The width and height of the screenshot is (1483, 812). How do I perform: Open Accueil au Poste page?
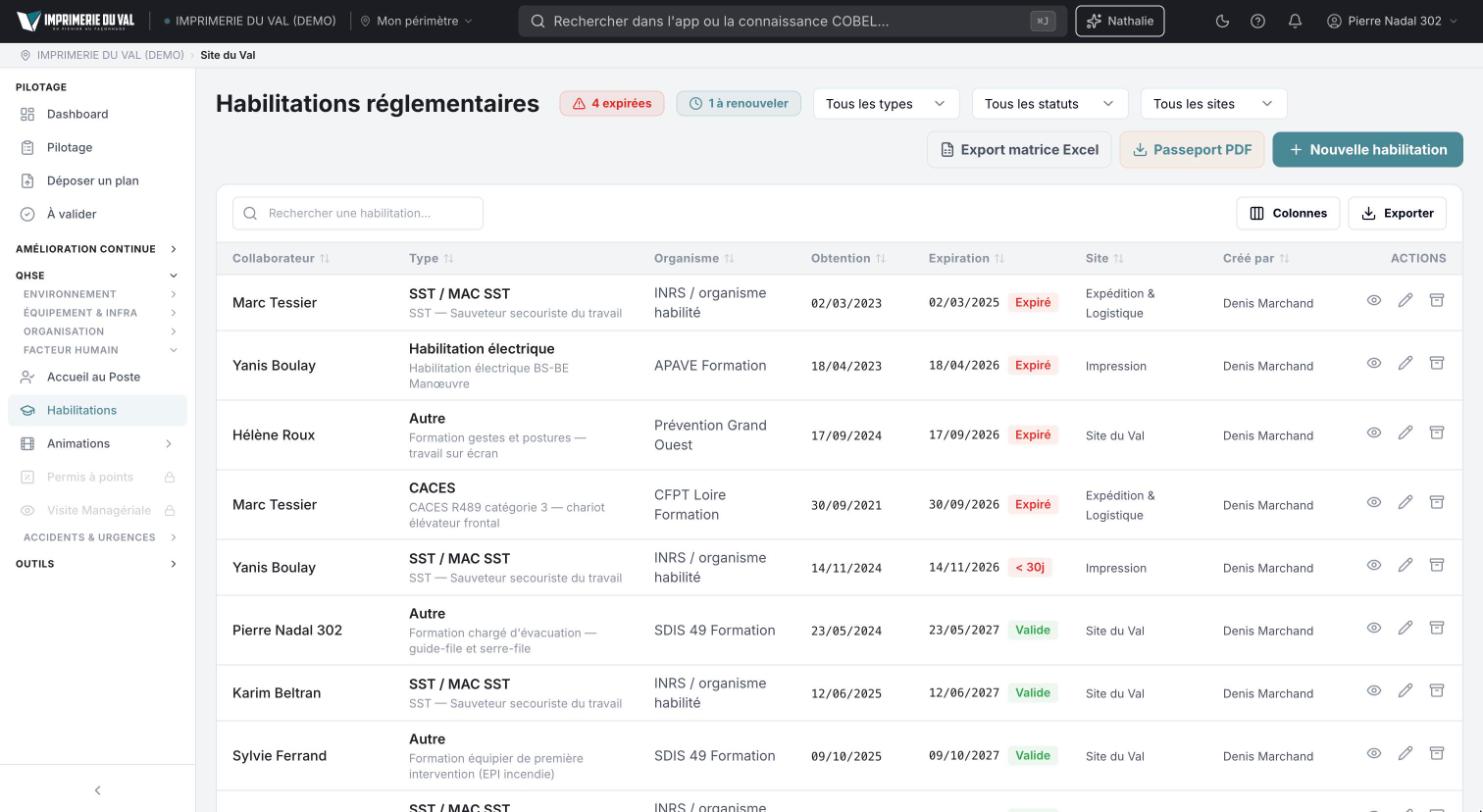coord(97,377)
